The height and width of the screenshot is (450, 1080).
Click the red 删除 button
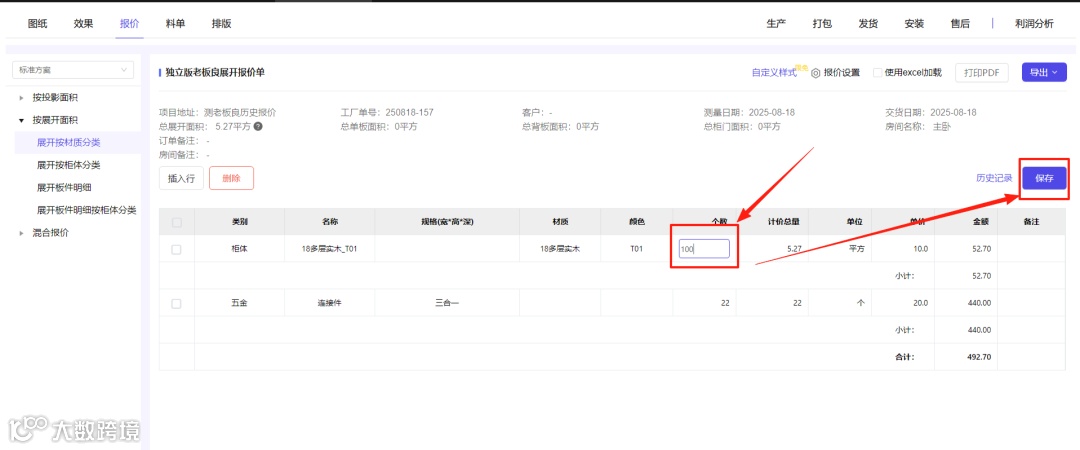[231, 178]
